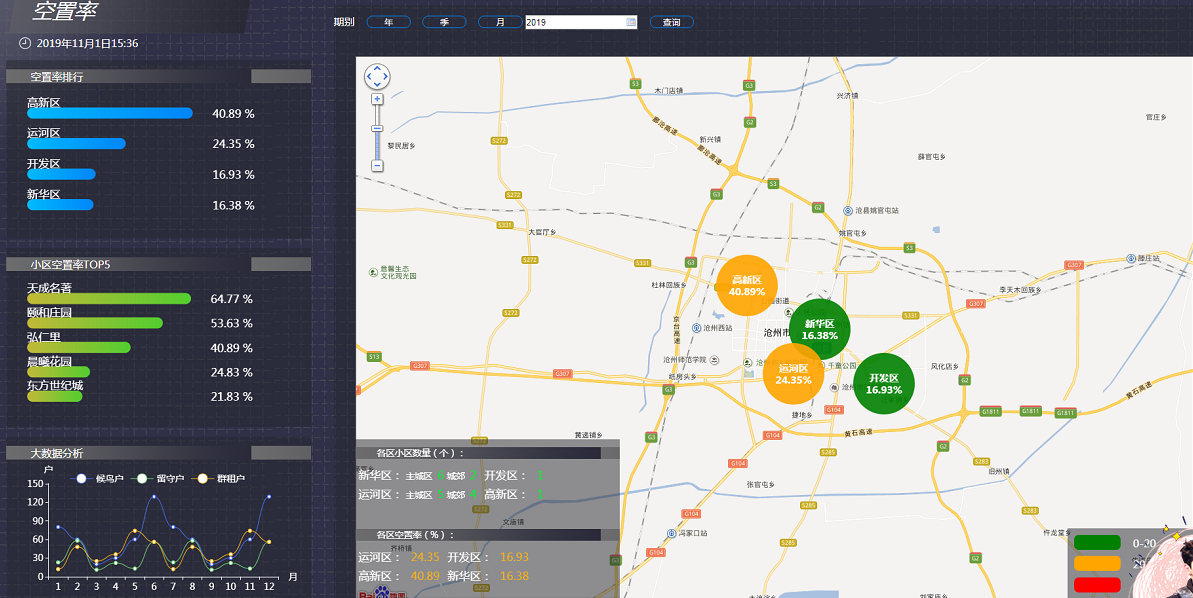Image resolution: width=1193 pixels, height=598 pixels.
Task: Click the 24.35 value in 各区空置率 panel
Action: click(425, 558)
